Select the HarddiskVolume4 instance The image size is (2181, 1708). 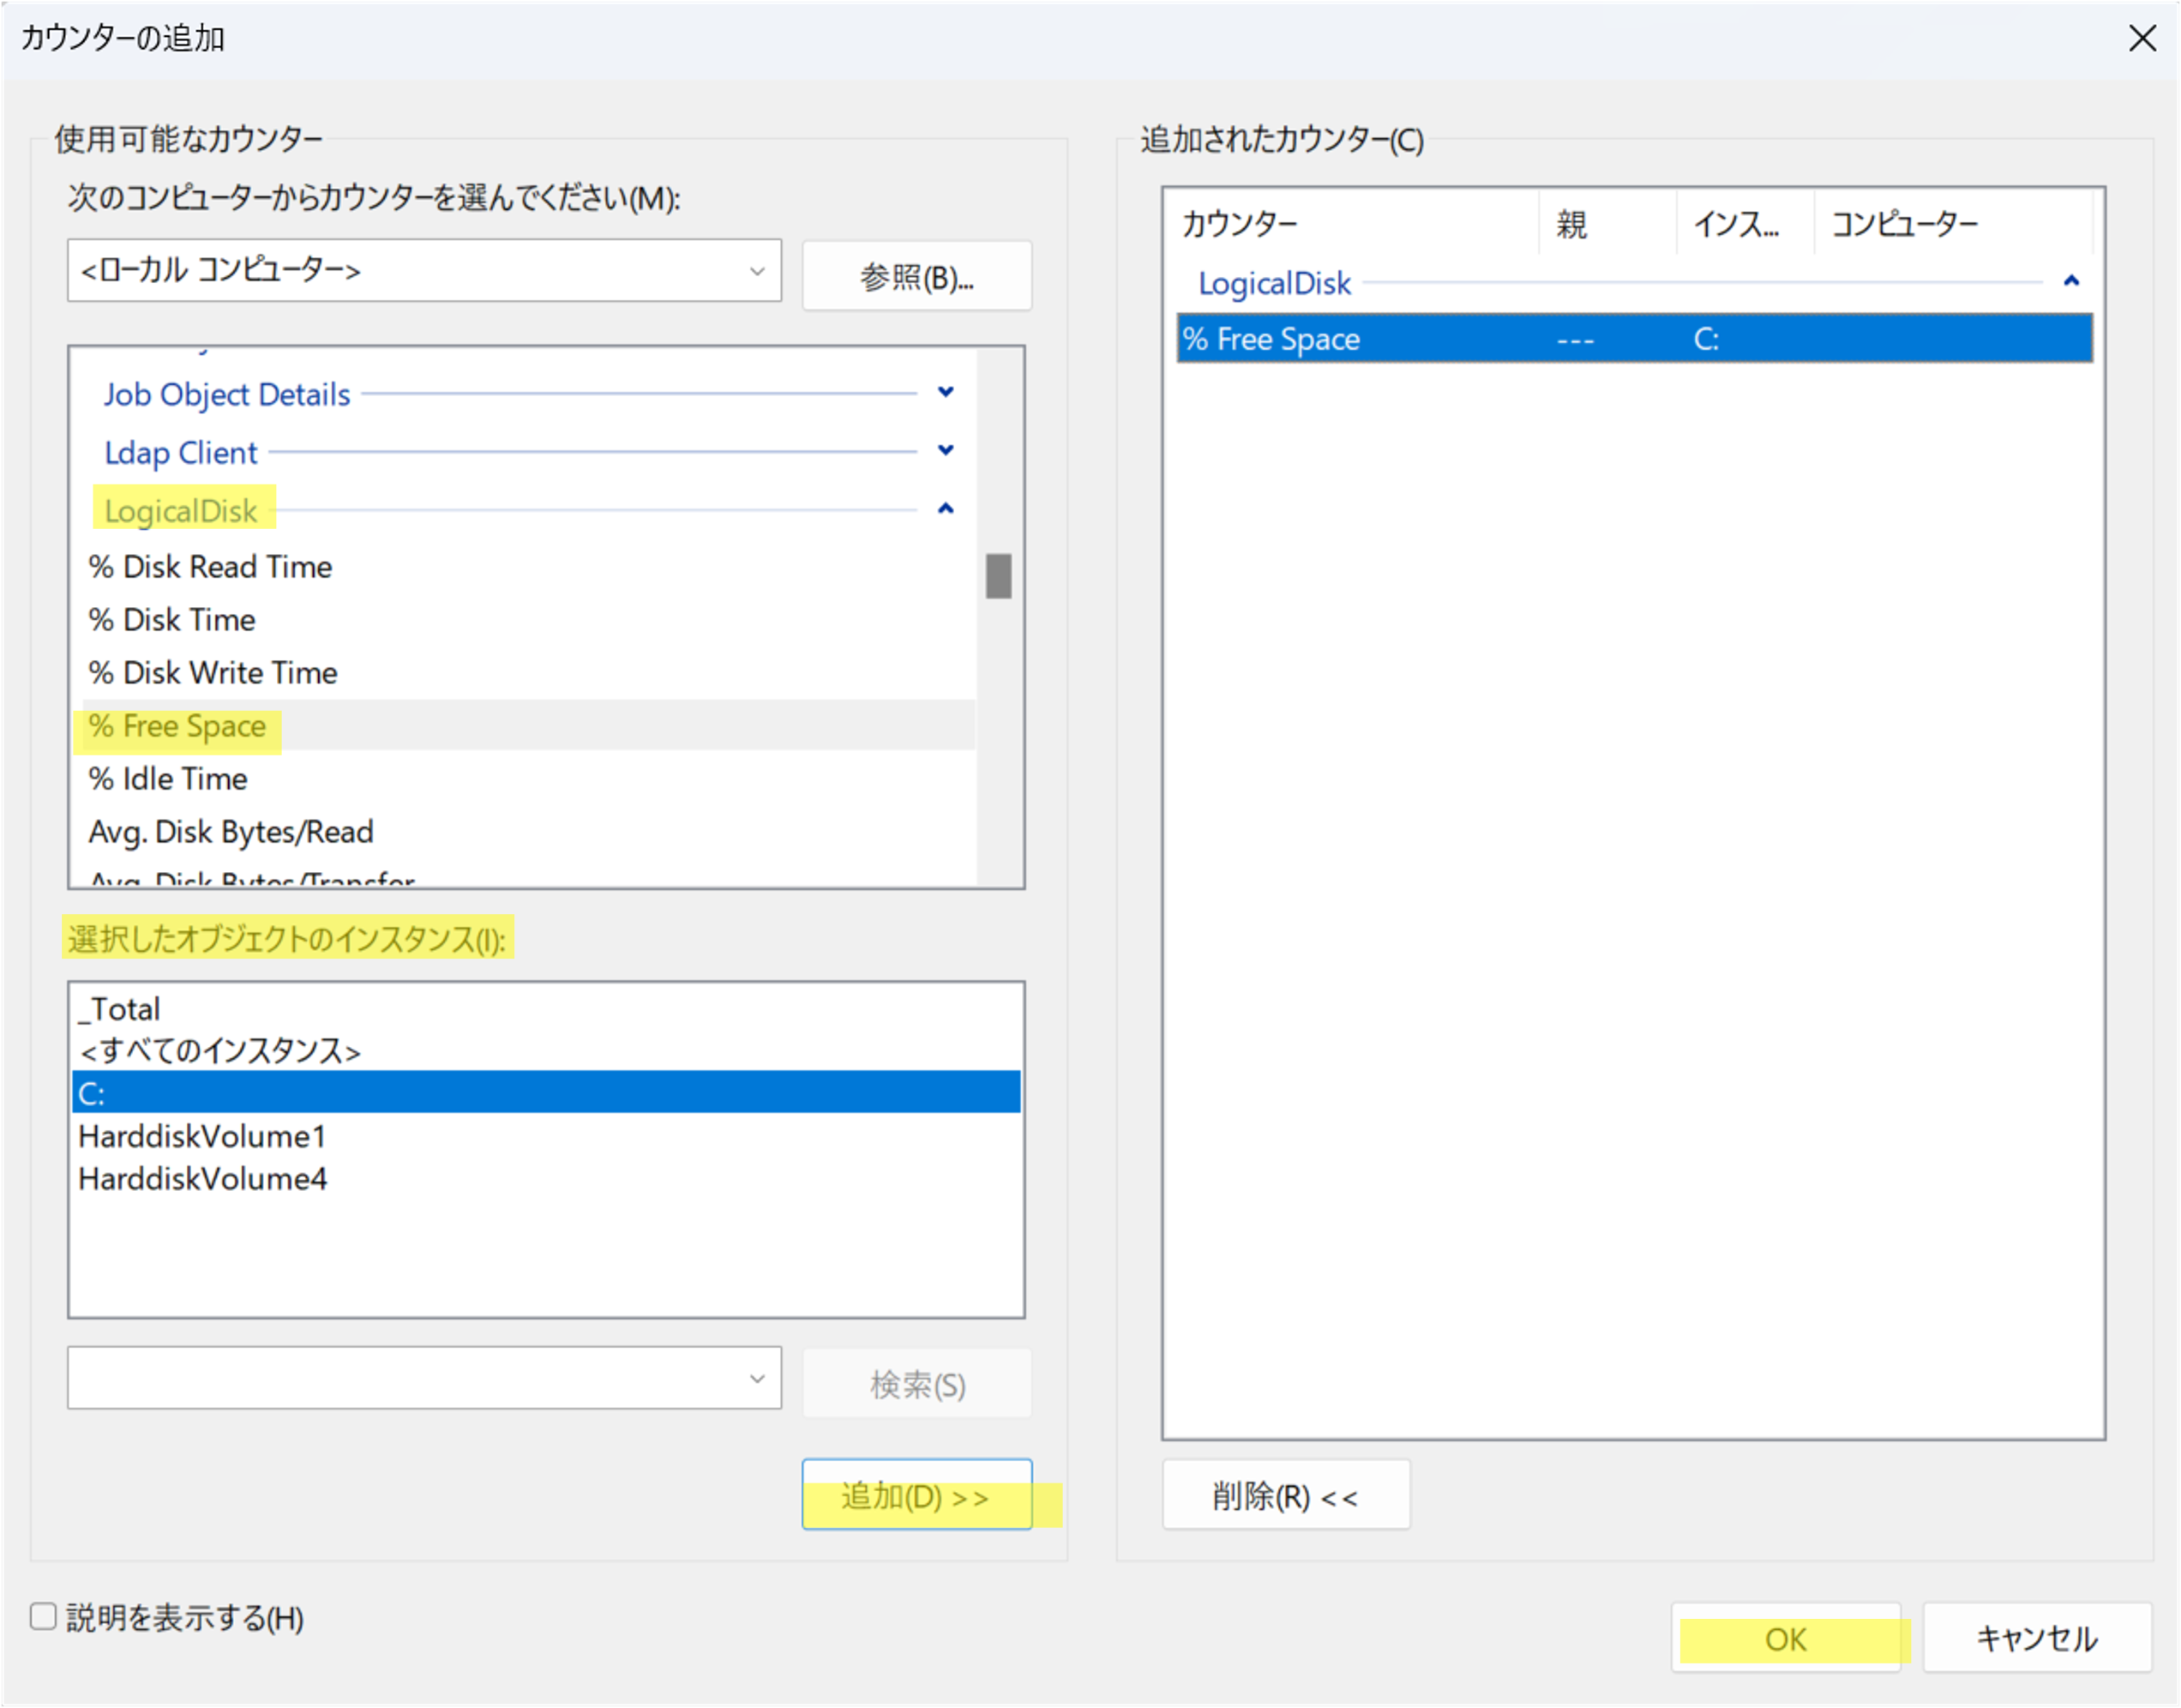coord(546,1179)
